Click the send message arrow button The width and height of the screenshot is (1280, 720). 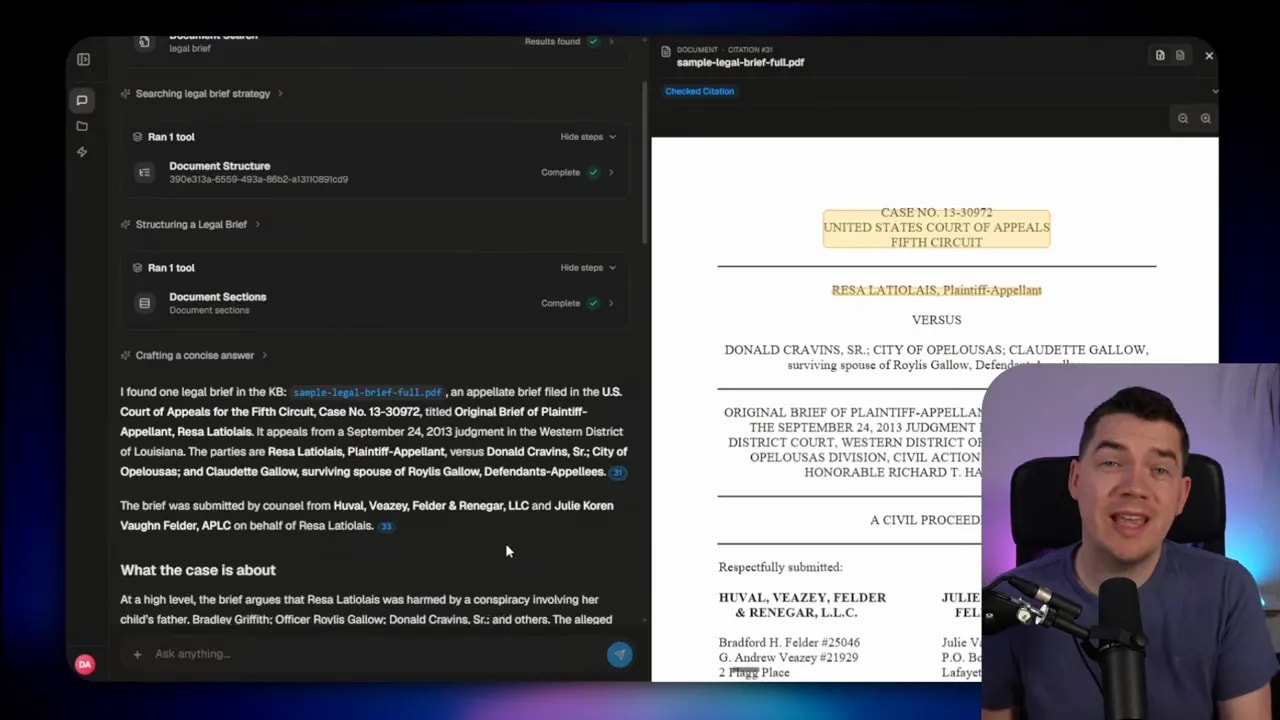(619, 654)
